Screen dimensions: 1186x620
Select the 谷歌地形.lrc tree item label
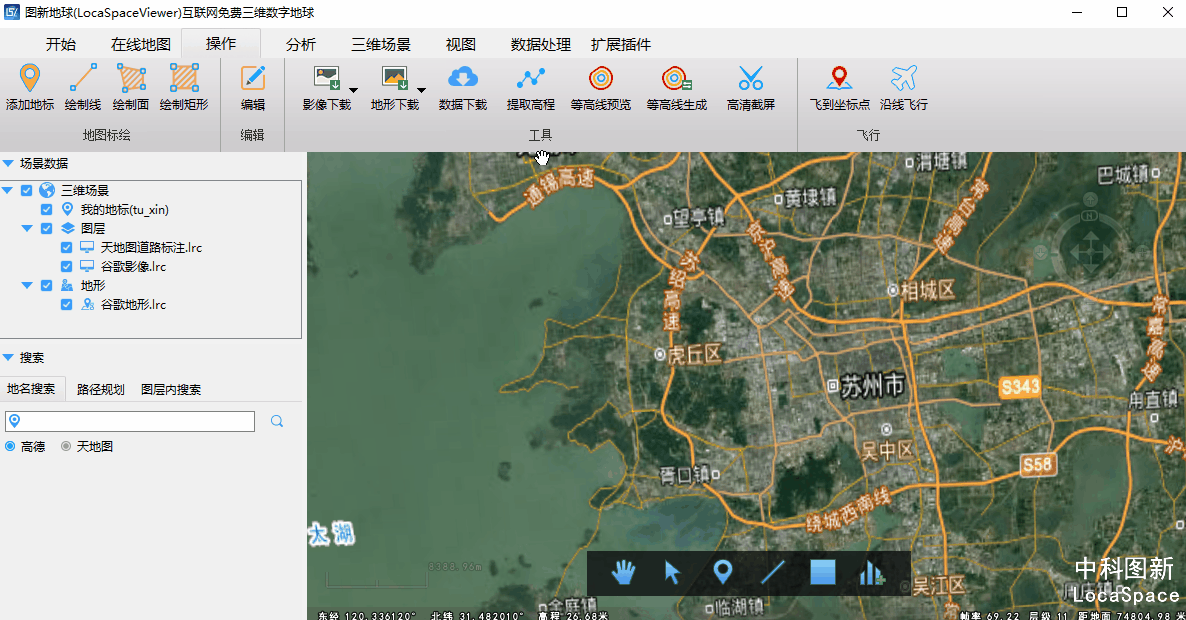(133, 304)
